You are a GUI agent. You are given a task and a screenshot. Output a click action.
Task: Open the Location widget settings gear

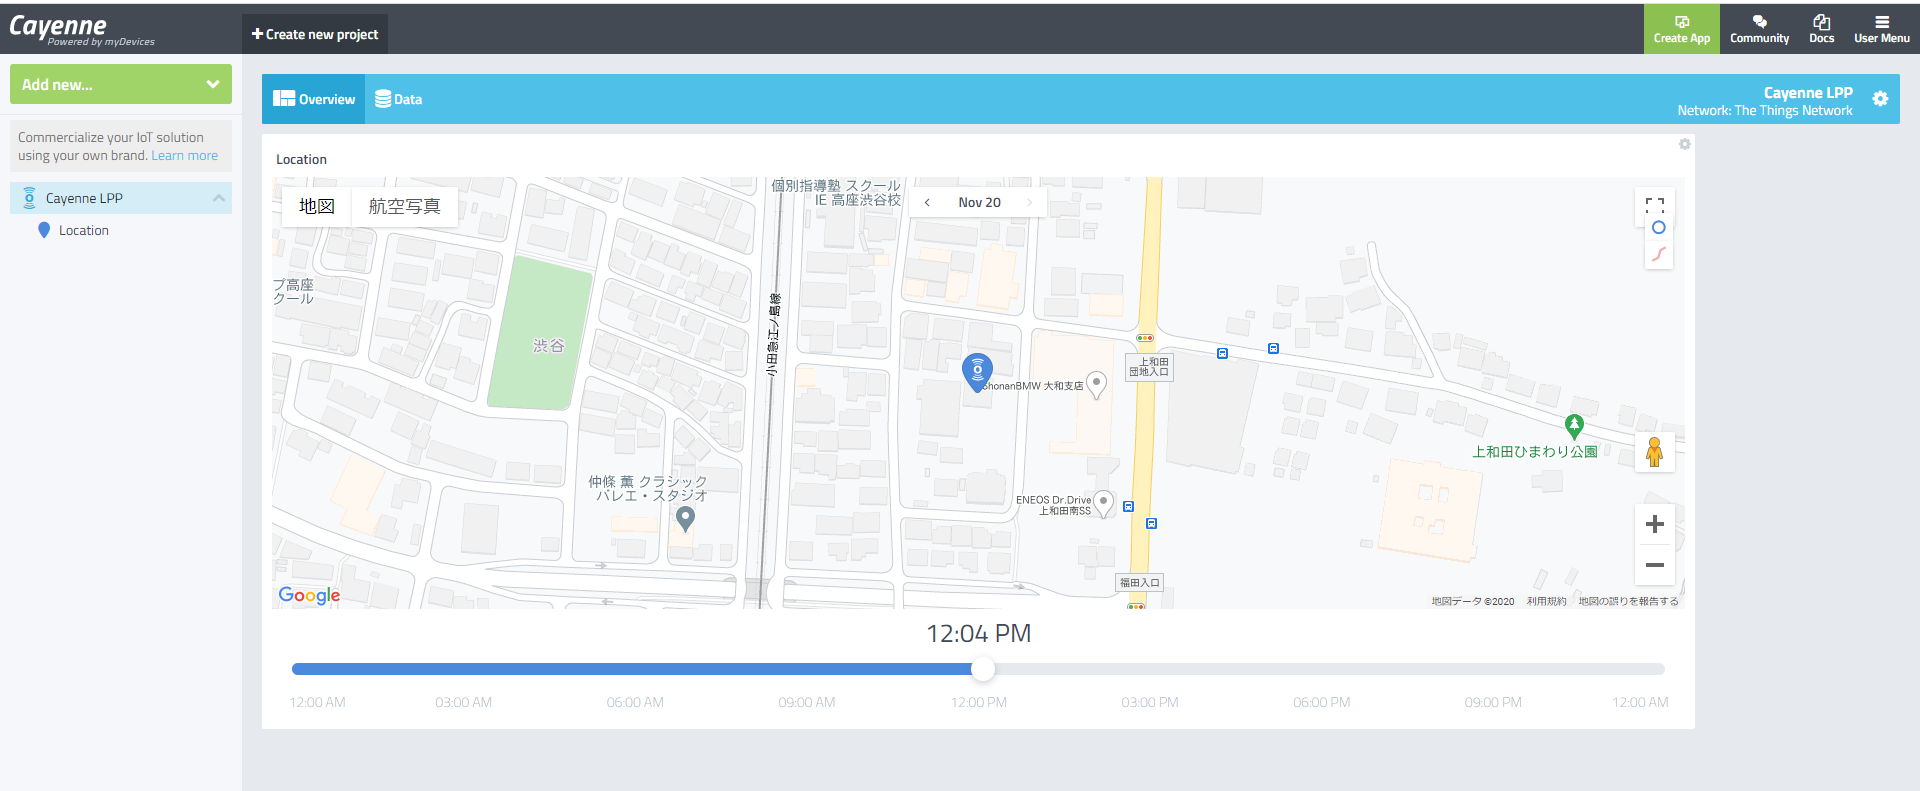pos(1684,144)
